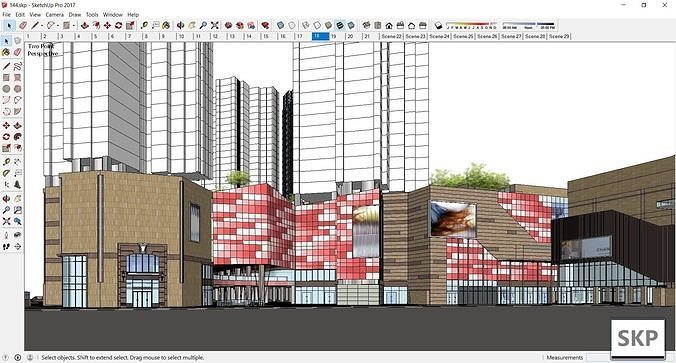Toggle Back Edges style

pos(292,25)
